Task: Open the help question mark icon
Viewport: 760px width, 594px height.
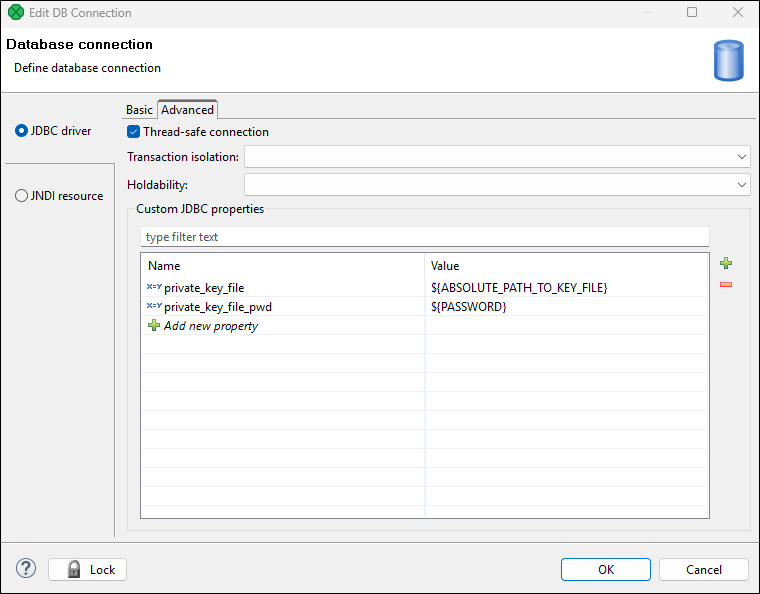Action: click(26, 569)
